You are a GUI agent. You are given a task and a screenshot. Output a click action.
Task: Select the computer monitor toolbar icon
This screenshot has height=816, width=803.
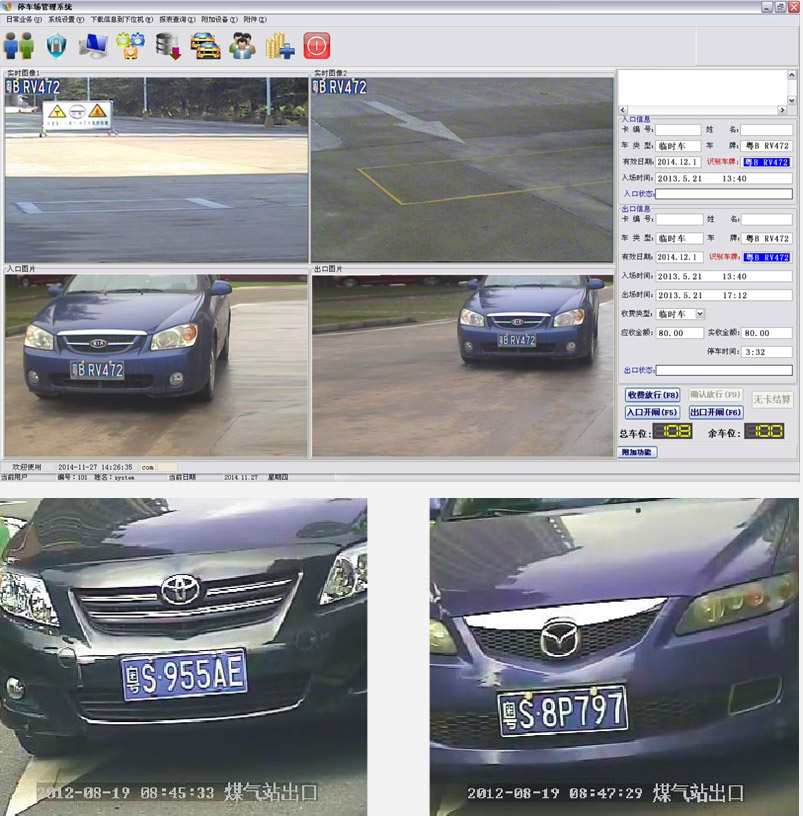click(96, 45)
